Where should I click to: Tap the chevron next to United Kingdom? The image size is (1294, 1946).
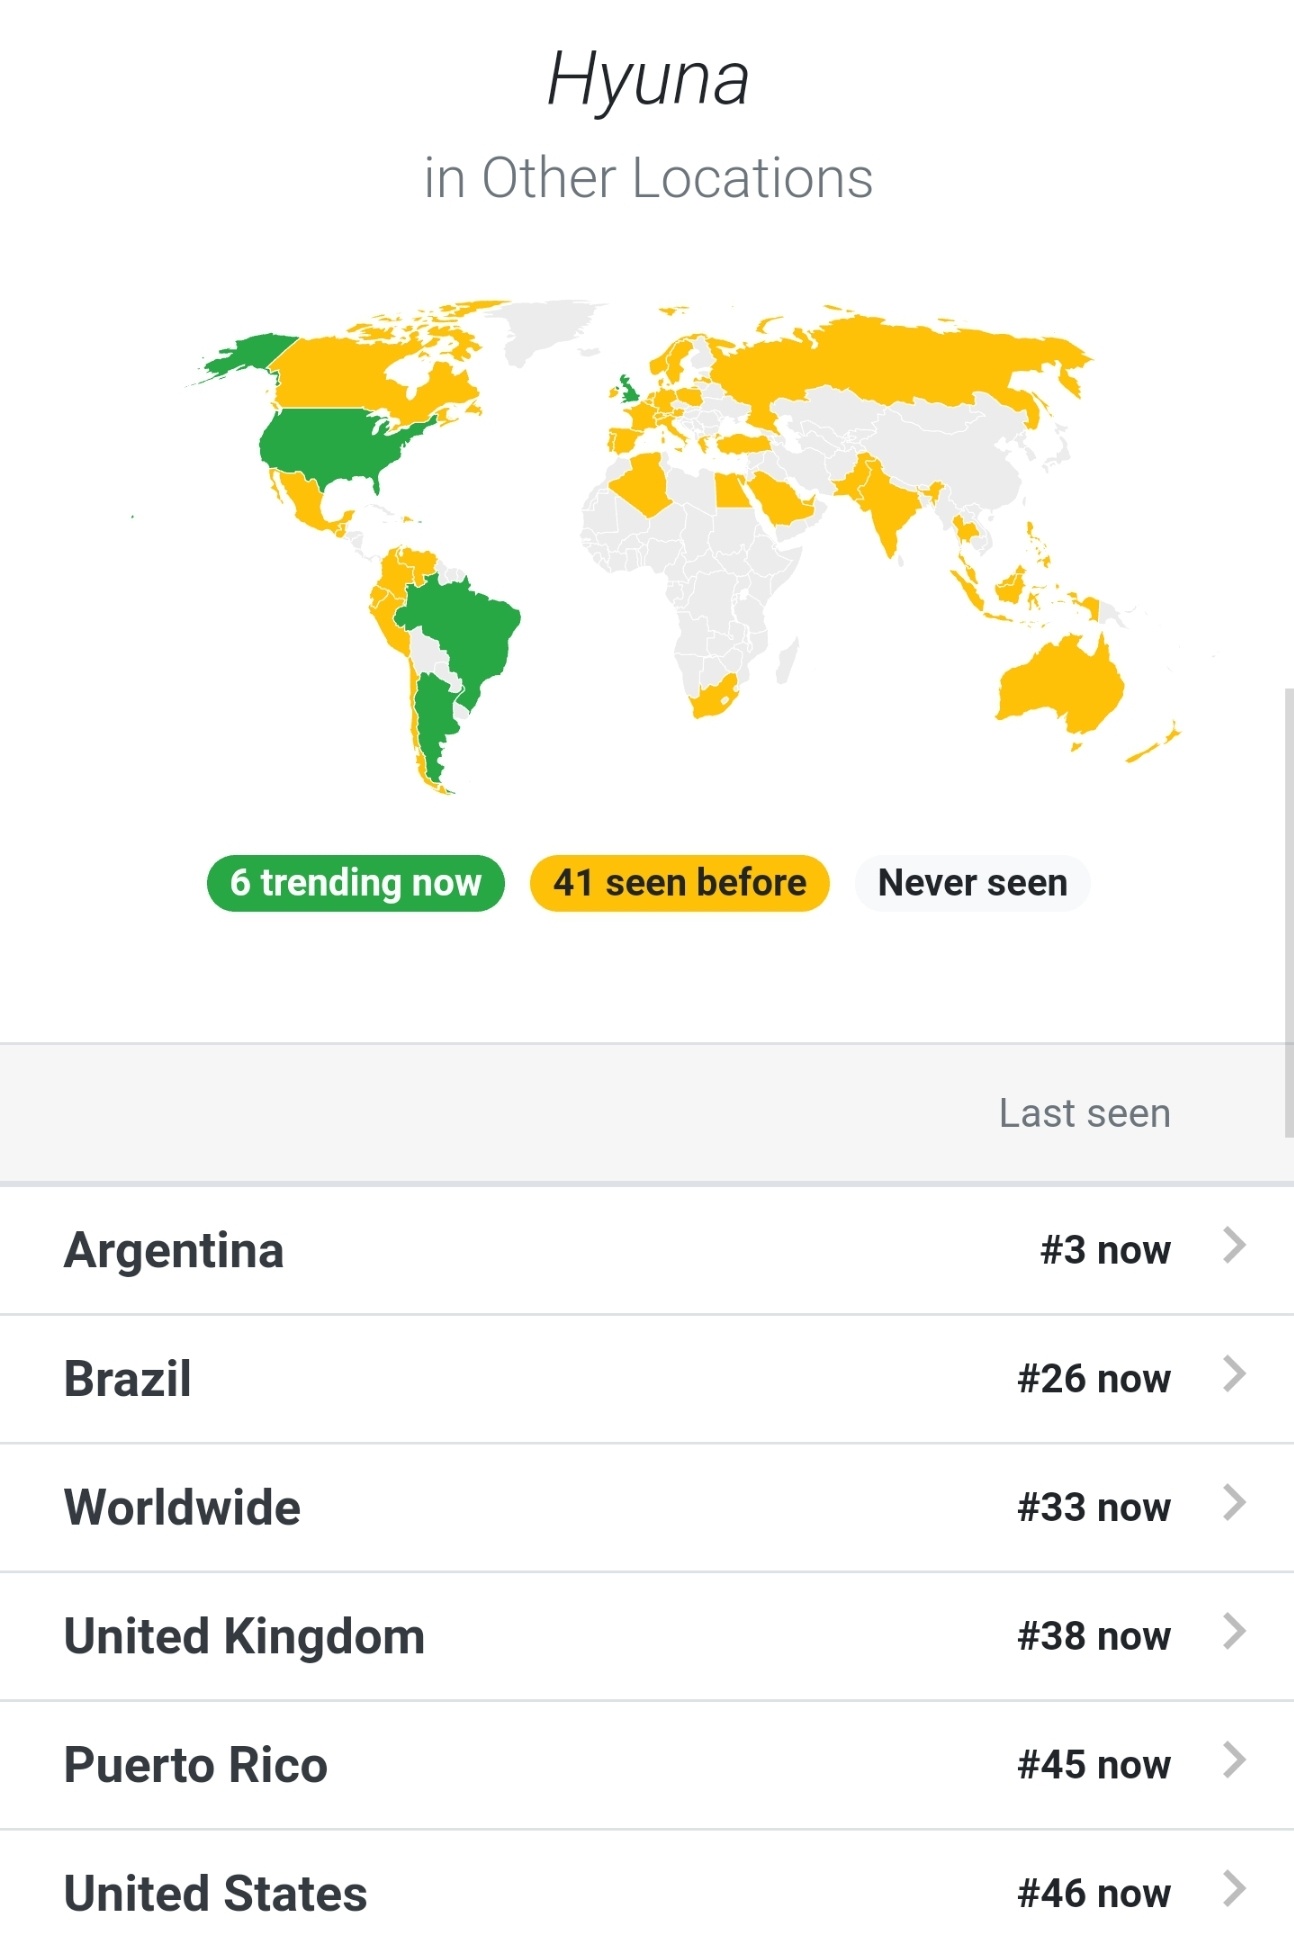tap(1235, 1632)
